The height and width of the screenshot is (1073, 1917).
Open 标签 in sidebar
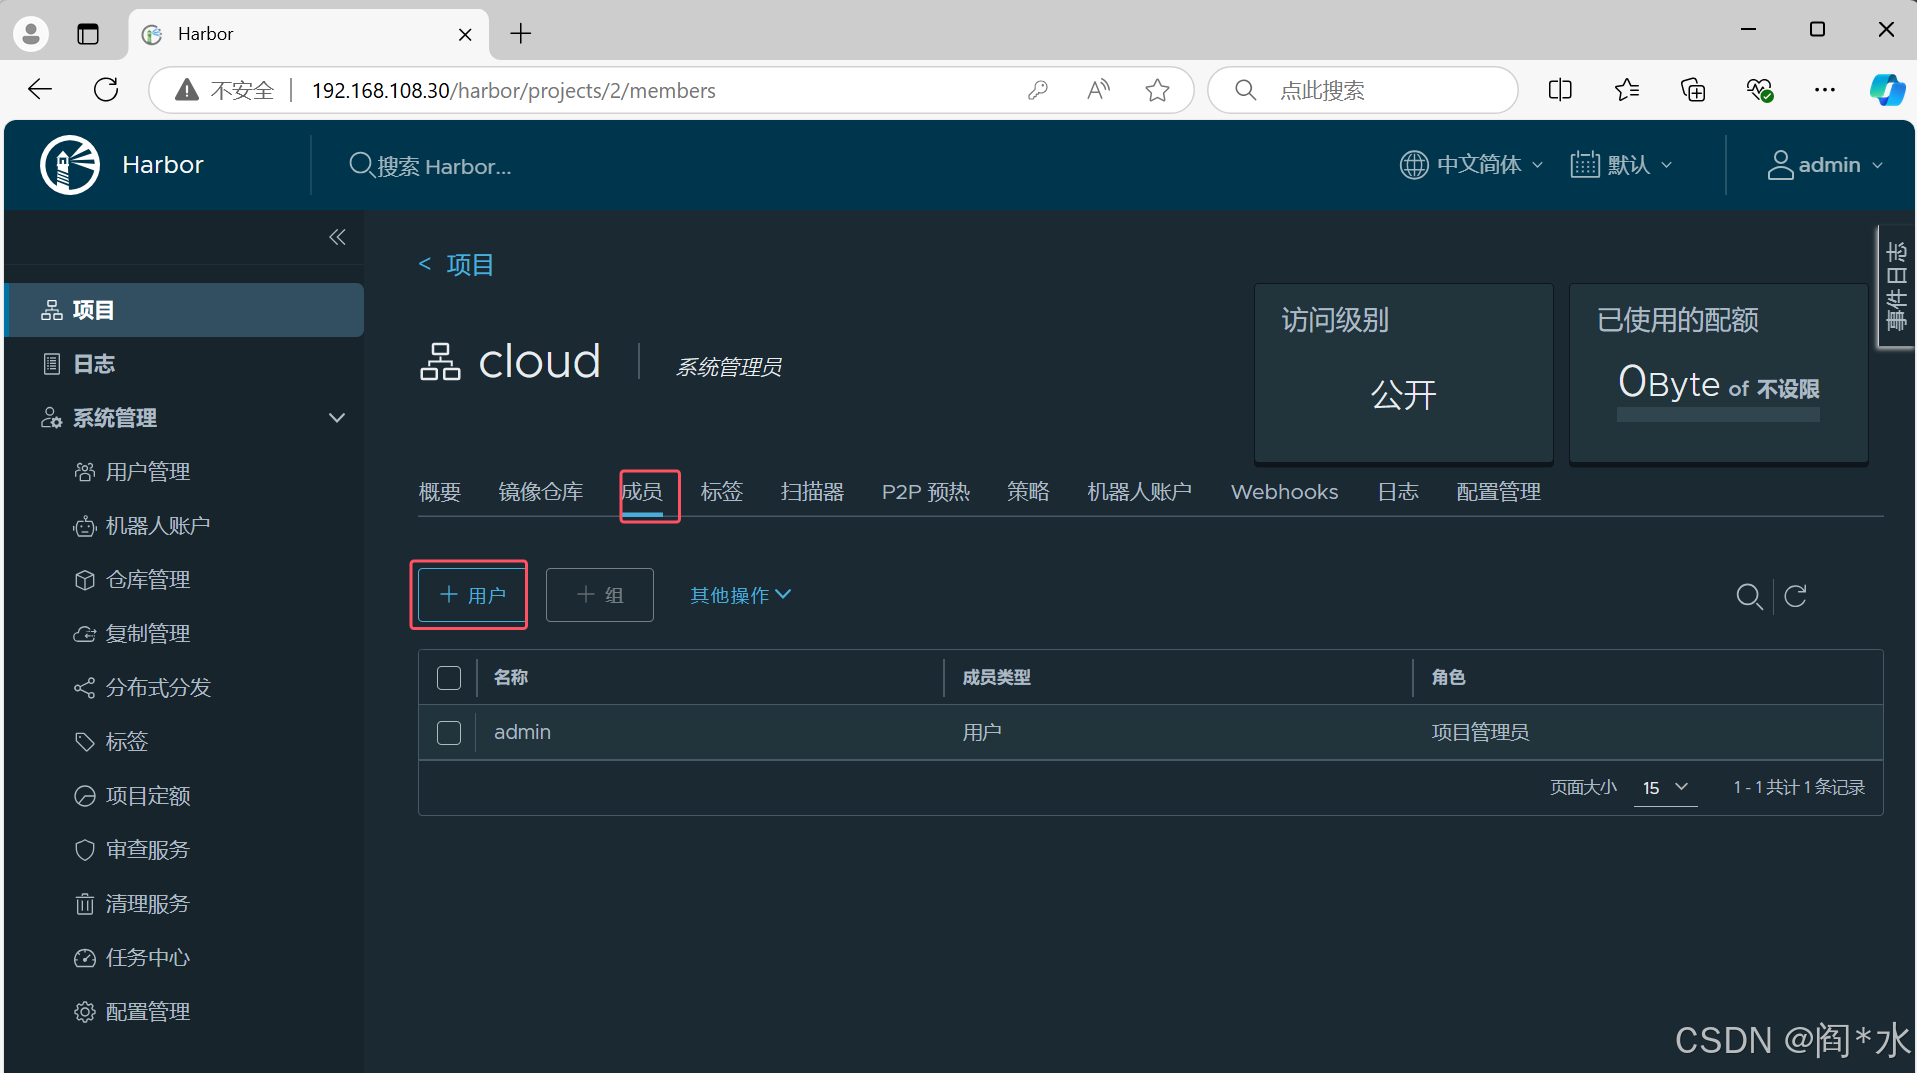[111, 742]
